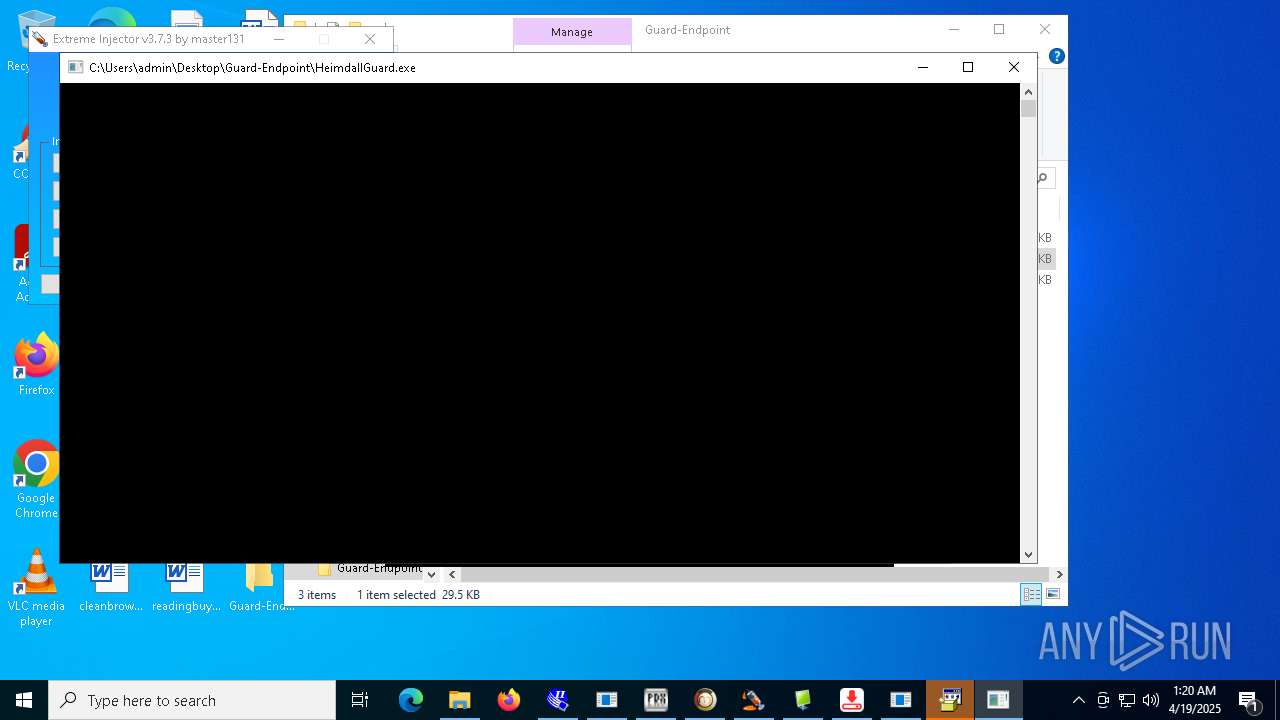Select the readingbuy... Word document on desktop

[x=186, y=586]
